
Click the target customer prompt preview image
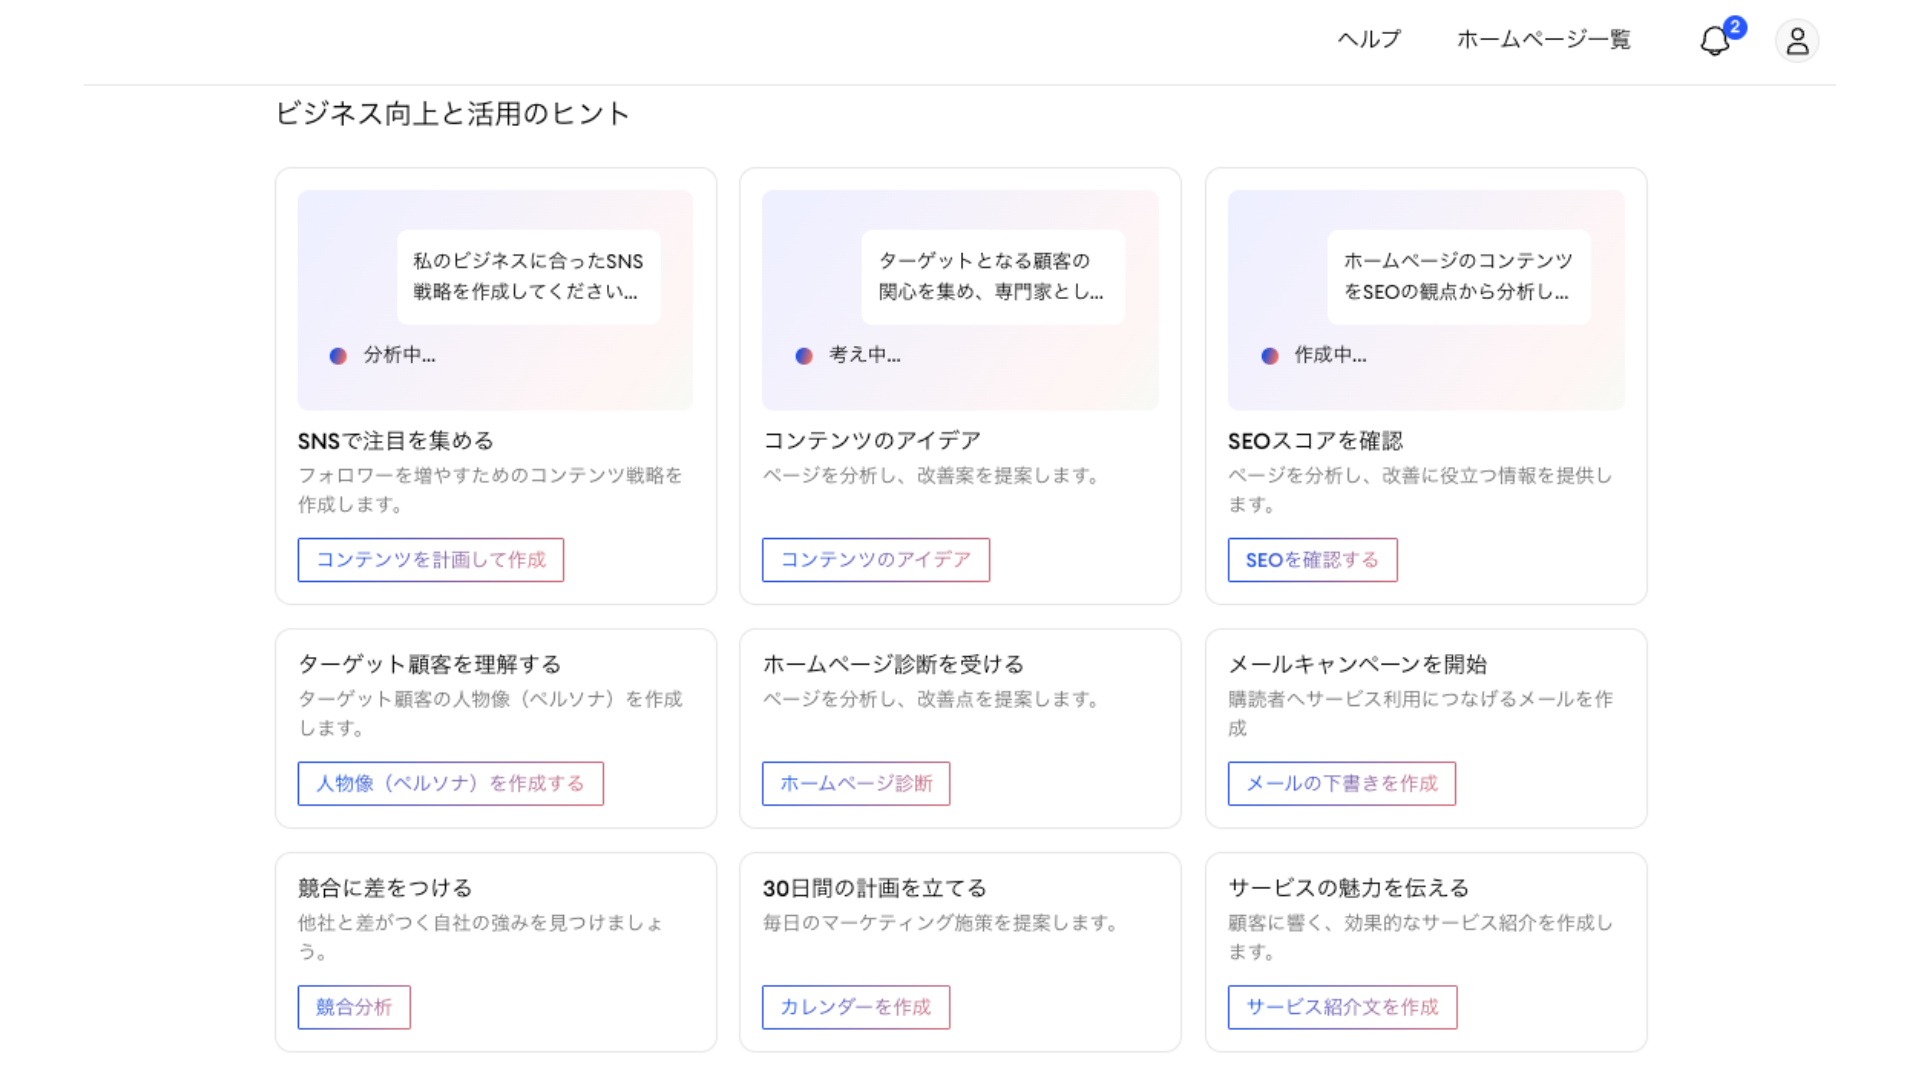[x=960, y=300]
